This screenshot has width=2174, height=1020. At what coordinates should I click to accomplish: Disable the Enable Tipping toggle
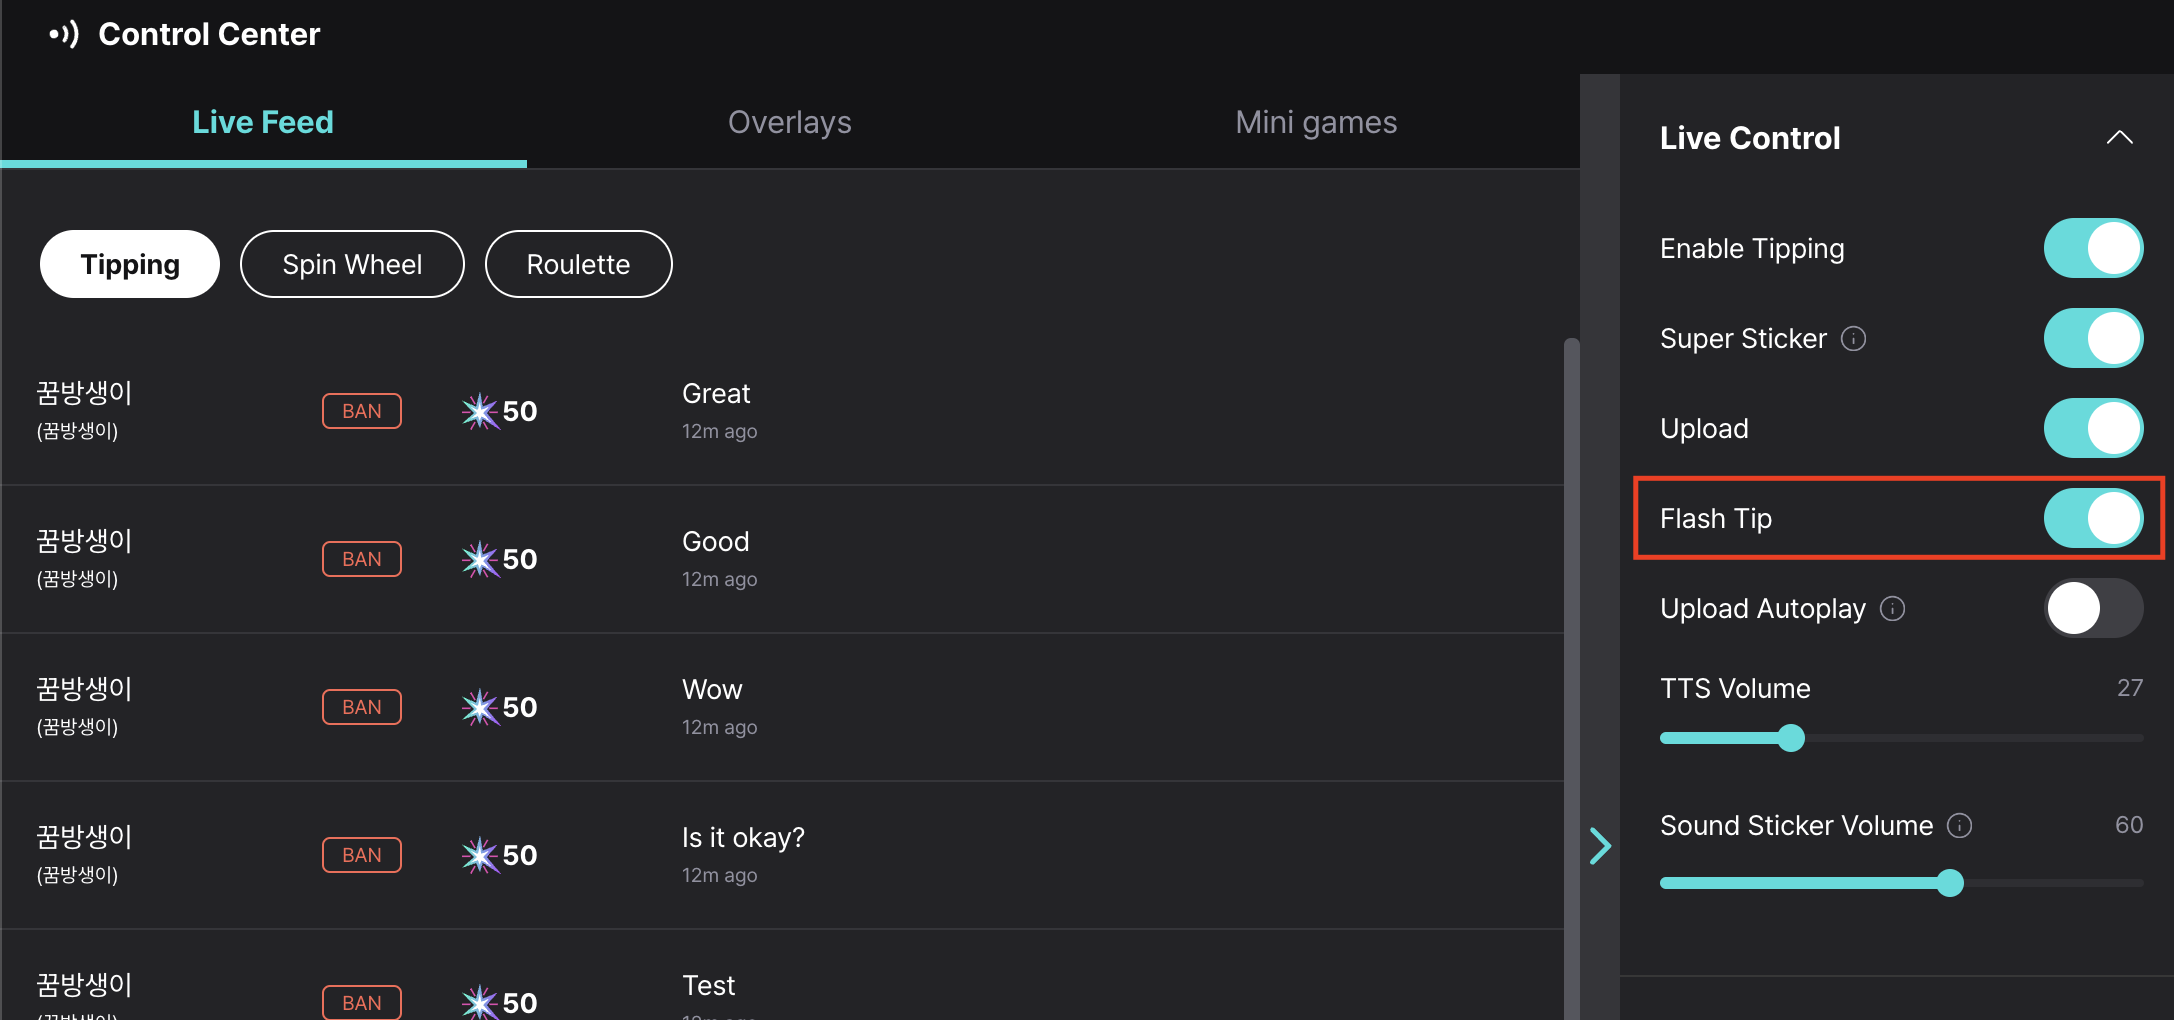pyautogui.click(x=2093, y=248)
